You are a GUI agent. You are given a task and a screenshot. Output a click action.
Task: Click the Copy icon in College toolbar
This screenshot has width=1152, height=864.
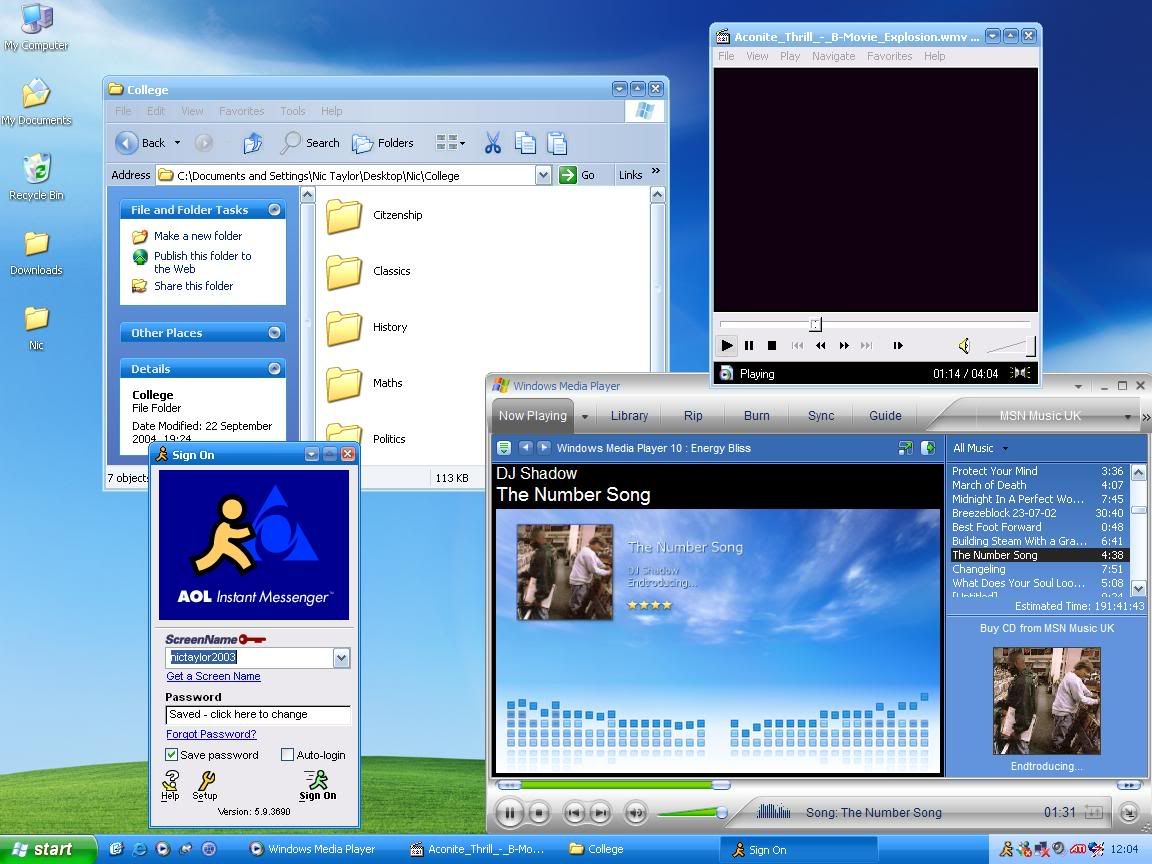(525, 143)
